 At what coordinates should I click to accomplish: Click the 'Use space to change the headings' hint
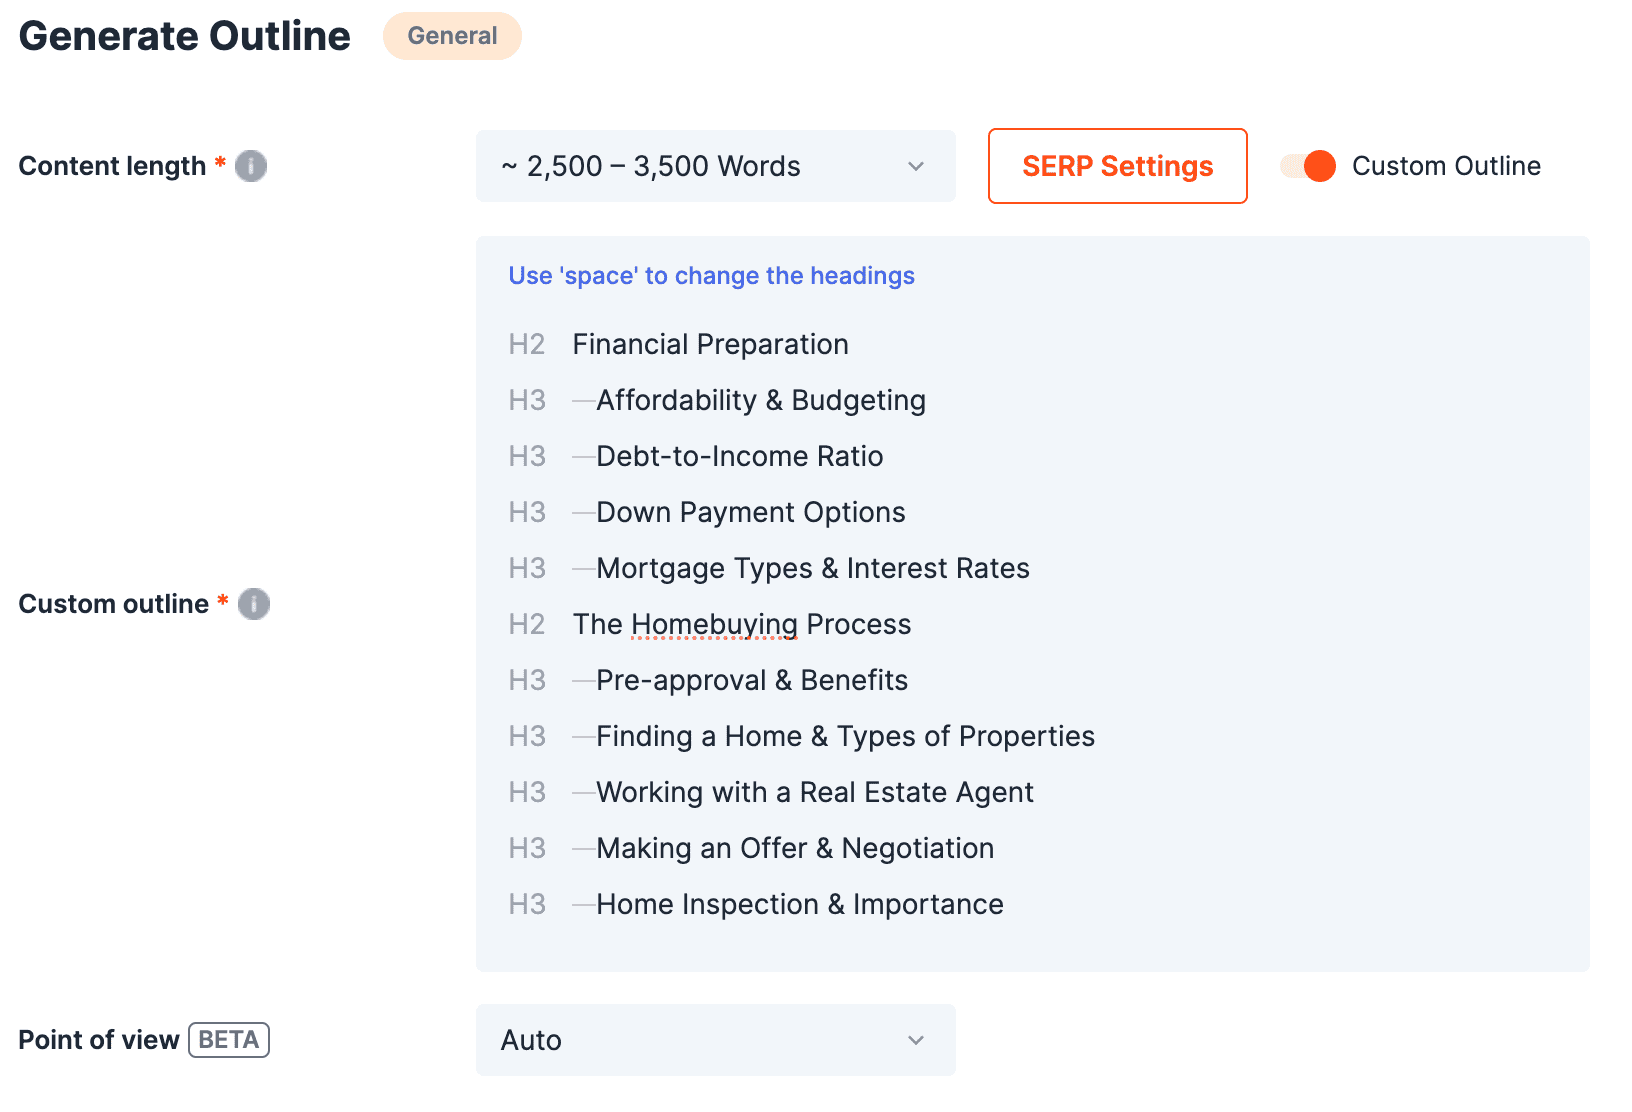pyautogui.click(x=712, y=276)
